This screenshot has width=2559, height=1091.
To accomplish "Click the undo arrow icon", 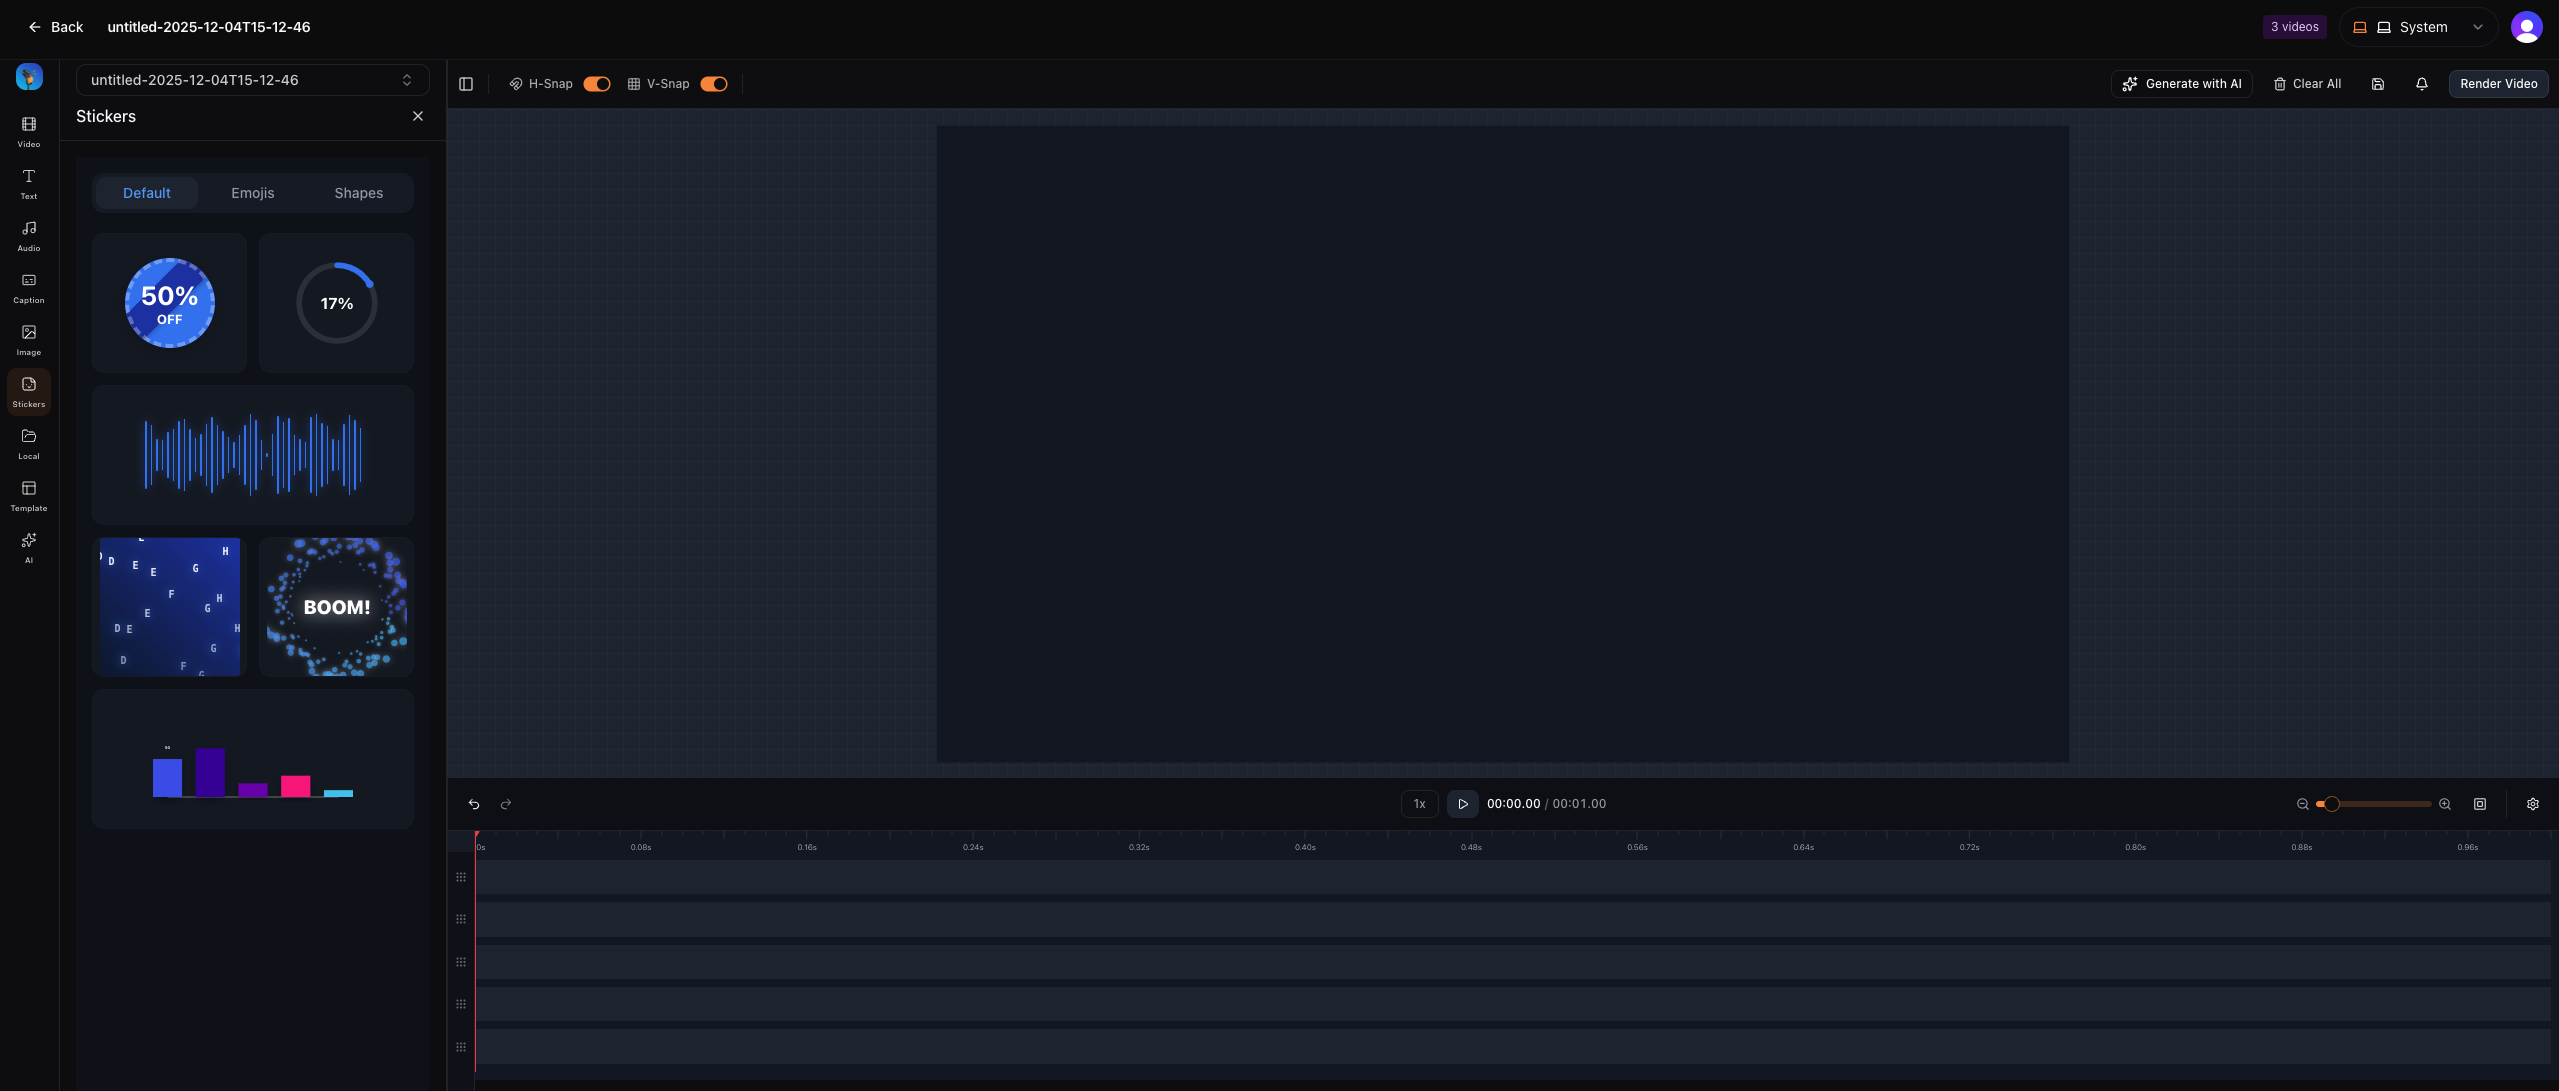I will pyautogui.click(x=474, y=804).
